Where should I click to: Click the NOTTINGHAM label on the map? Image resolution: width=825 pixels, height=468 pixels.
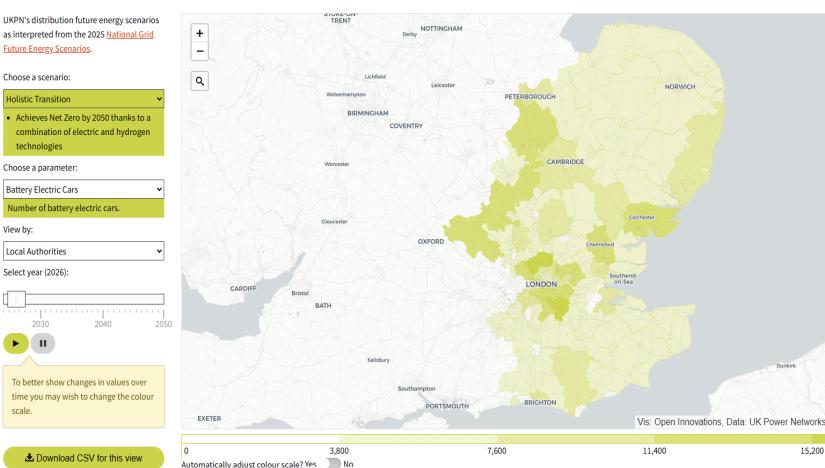coord(441,28)
